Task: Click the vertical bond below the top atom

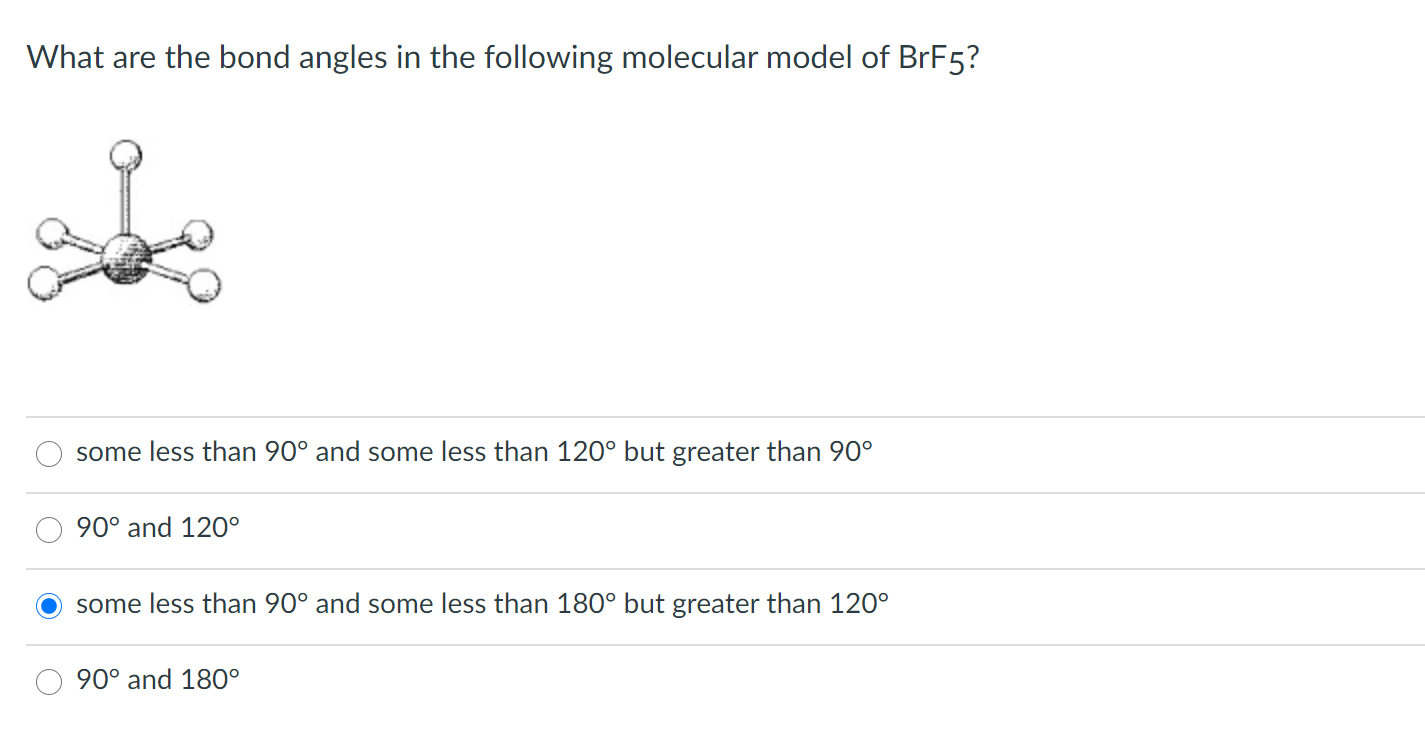Action: click(125, 202)
